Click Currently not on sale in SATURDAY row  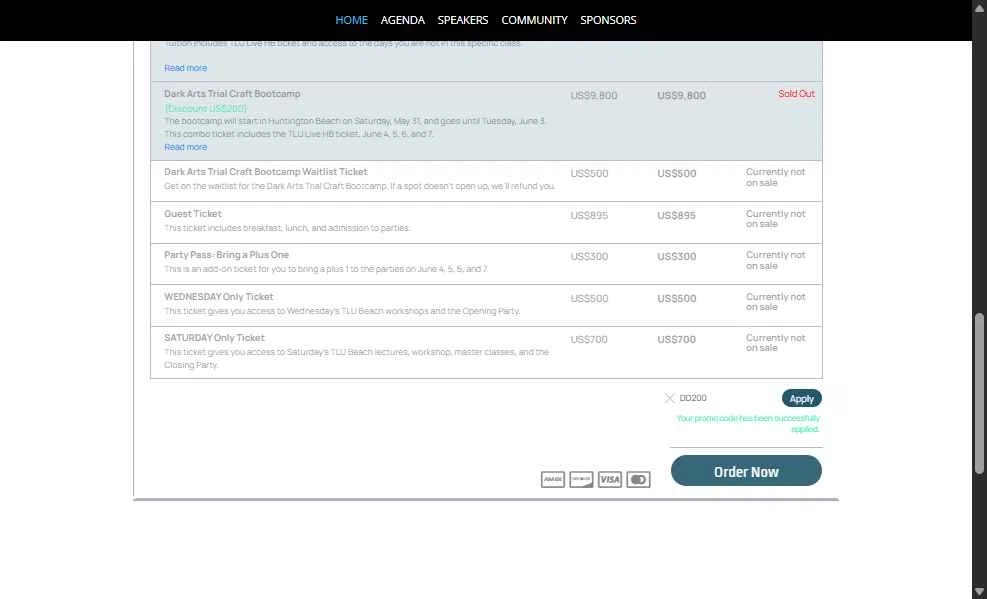[776, 343]
